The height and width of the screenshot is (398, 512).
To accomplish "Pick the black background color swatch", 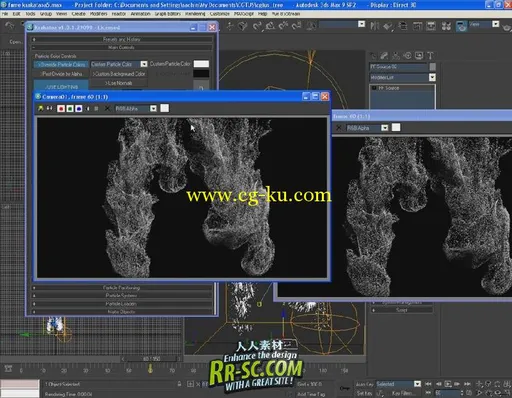I will (201, 73).
